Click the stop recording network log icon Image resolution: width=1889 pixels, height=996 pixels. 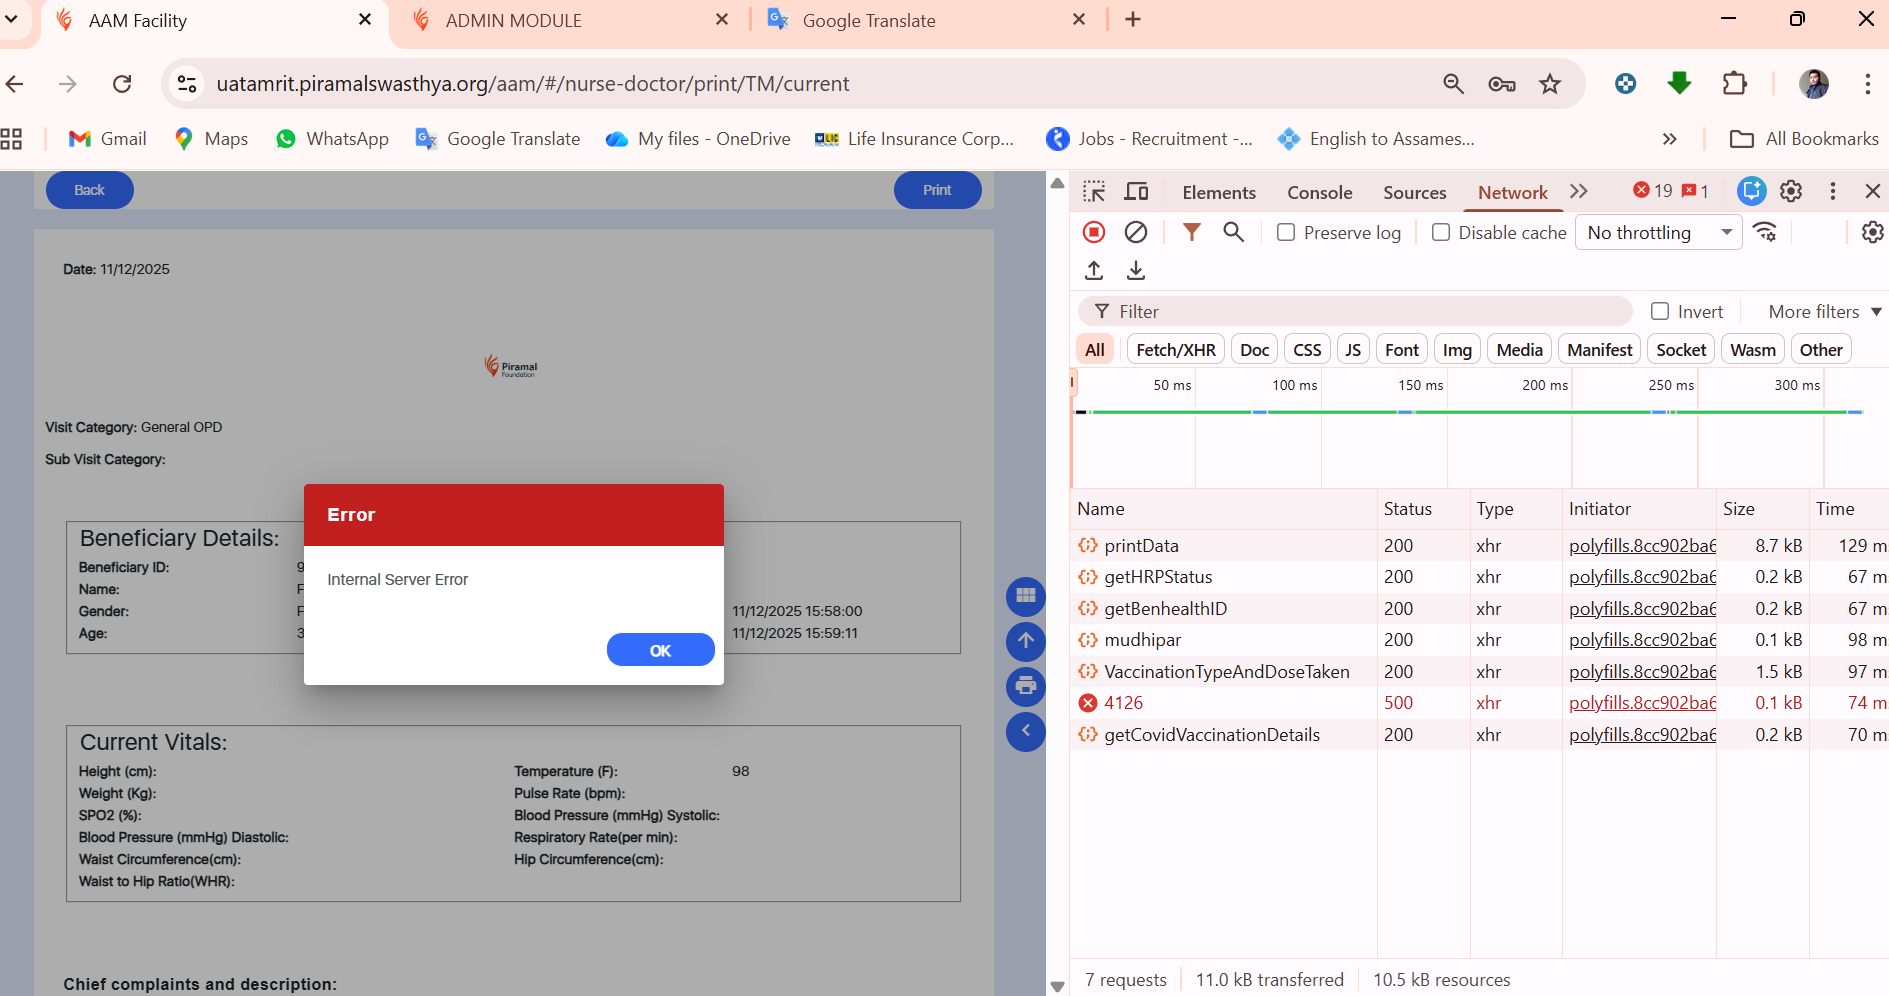[1094, 232]
